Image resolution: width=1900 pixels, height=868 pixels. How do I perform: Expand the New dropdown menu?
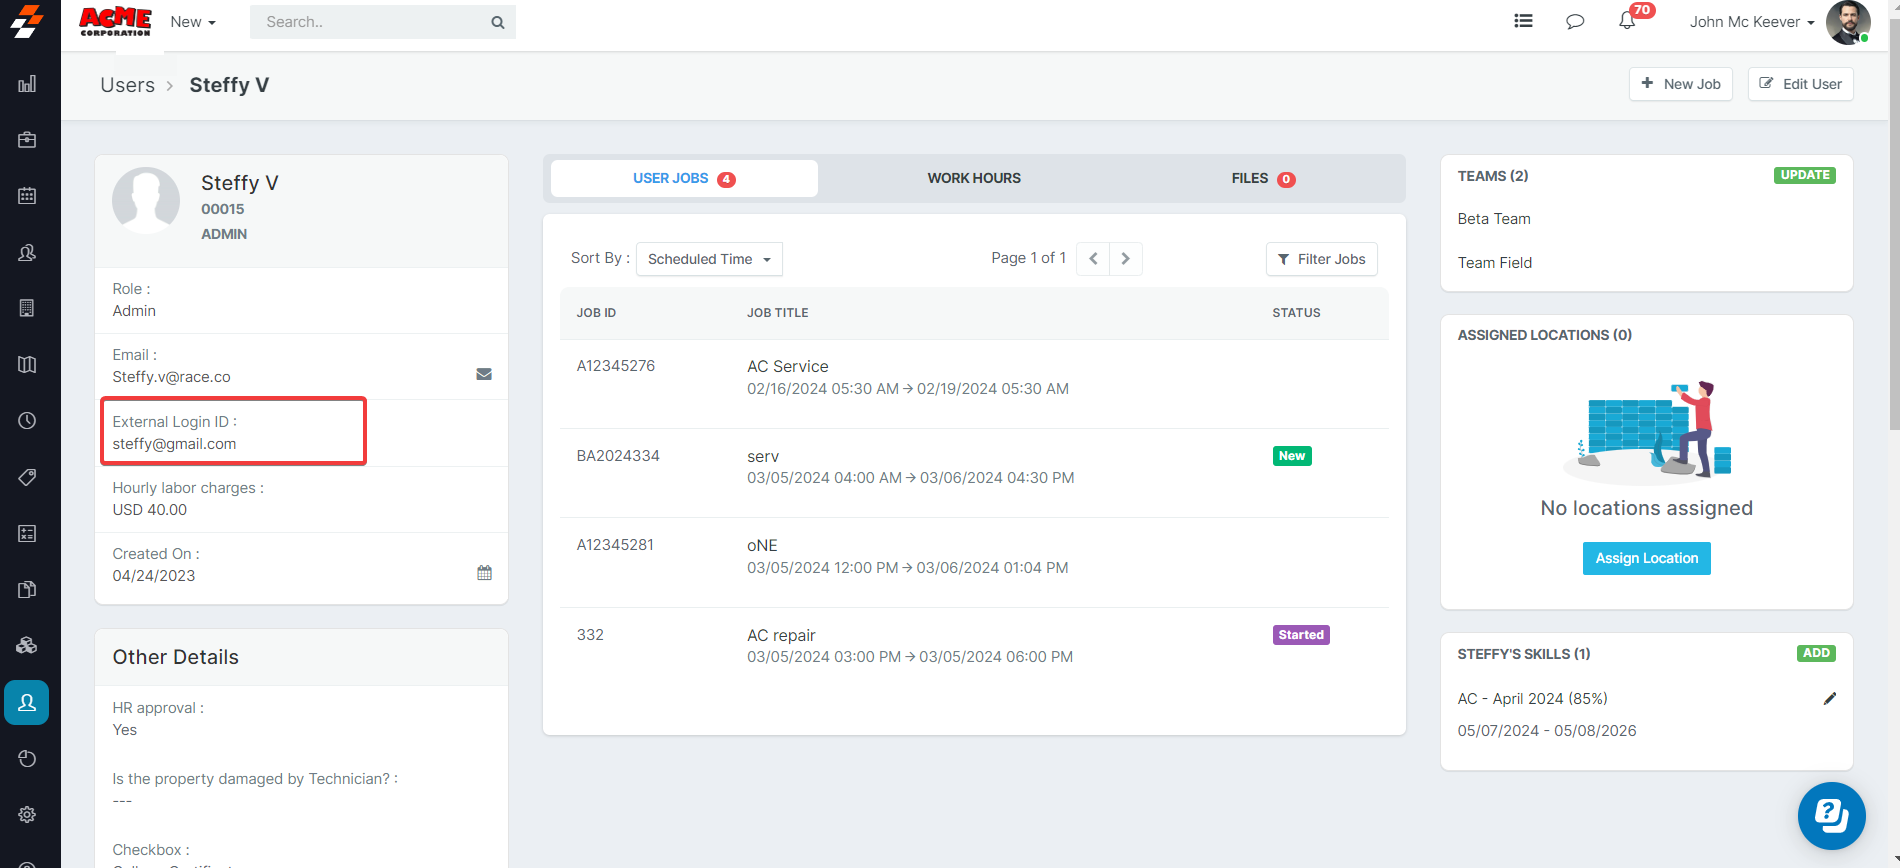[193, 22]
